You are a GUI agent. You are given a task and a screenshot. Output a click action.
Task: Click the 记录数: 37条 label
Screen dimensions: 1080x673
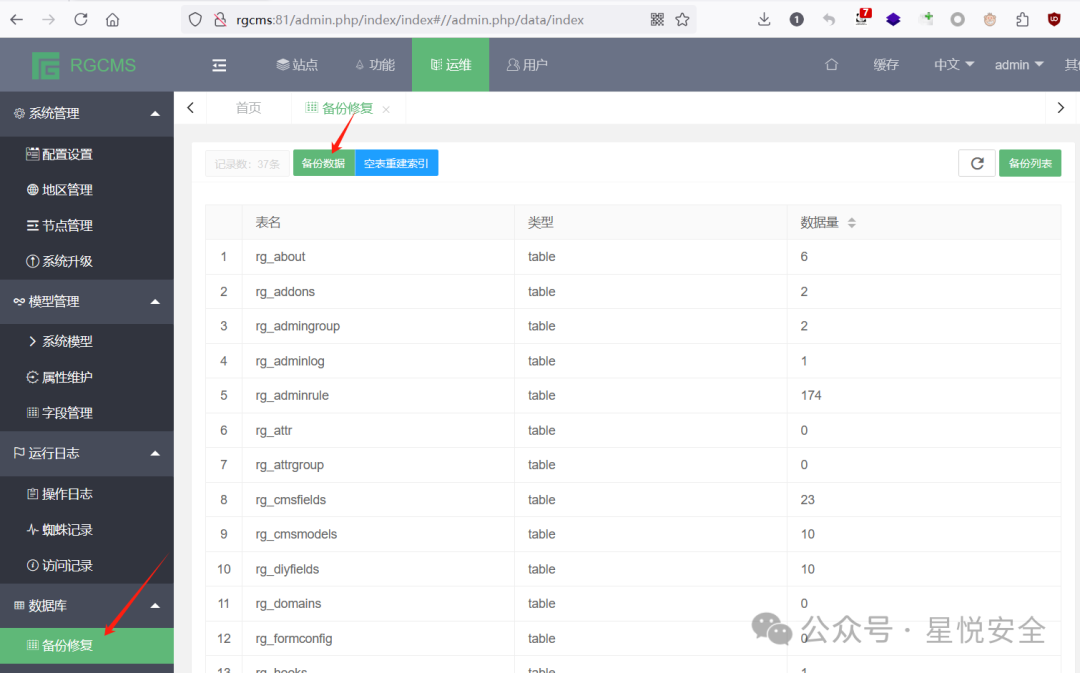(x=247, y=164)
